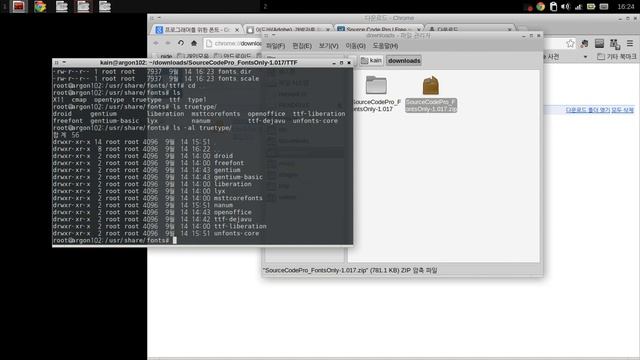Screen dimensions: 640x360
Task: Click the 'ttf-dejavu' row in terminal listing
Action: point(152,219)
